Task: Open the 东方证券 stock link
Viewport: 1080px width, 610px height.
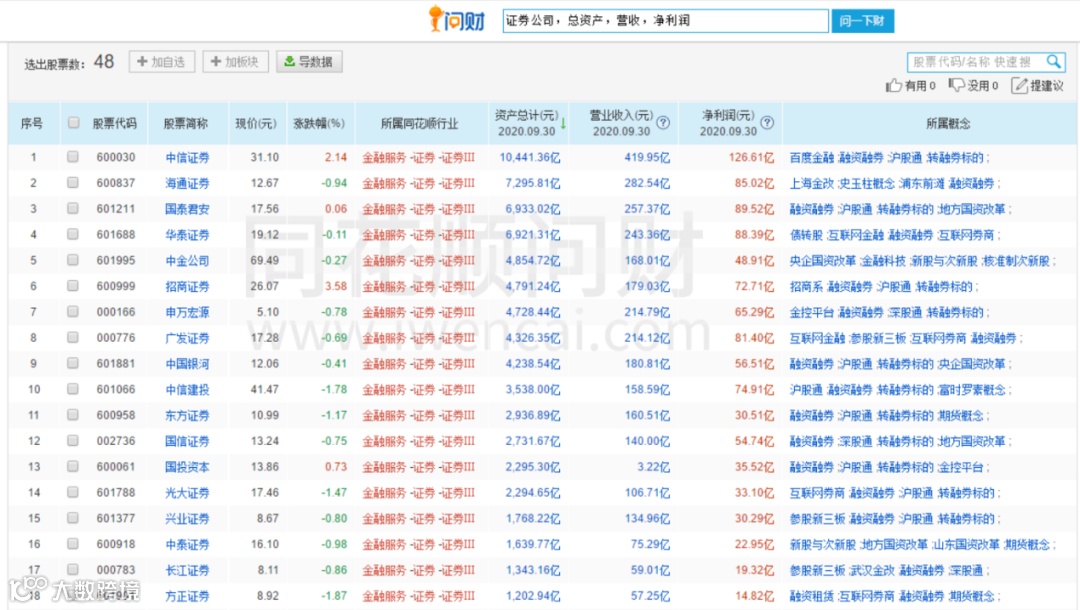Action: click(187, 416)
